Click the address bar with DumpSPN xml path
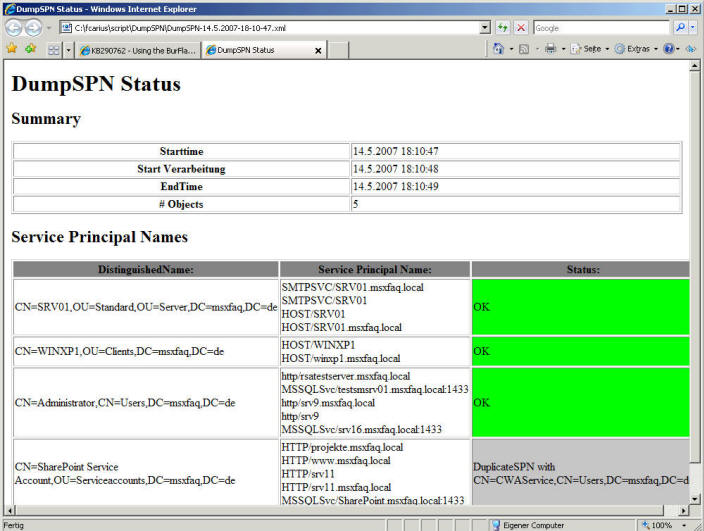 click(x=269, y=28)
